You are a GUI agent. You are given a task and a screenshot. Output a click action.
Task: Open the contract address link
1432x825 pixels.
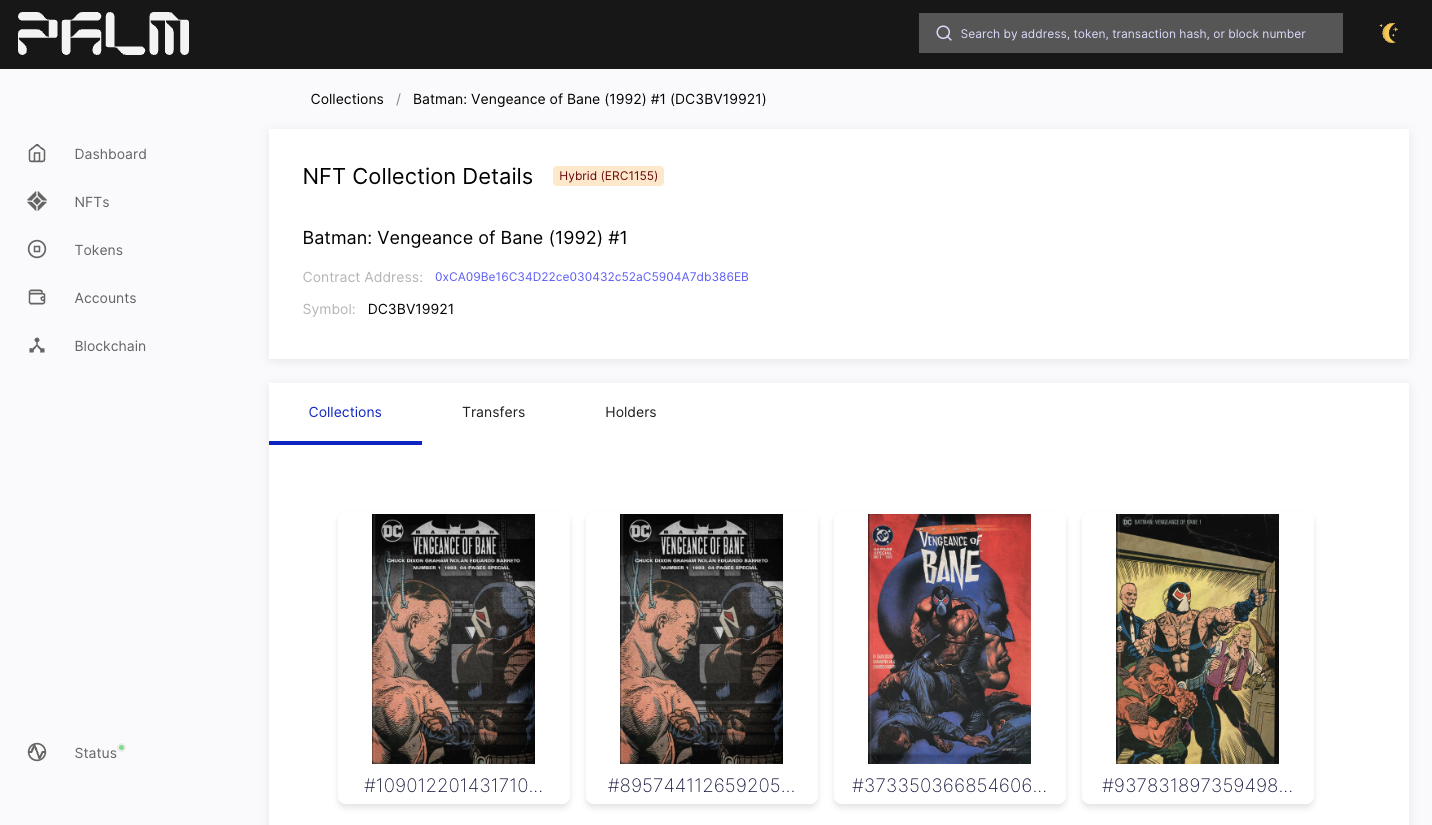click(x=592, y=277)
